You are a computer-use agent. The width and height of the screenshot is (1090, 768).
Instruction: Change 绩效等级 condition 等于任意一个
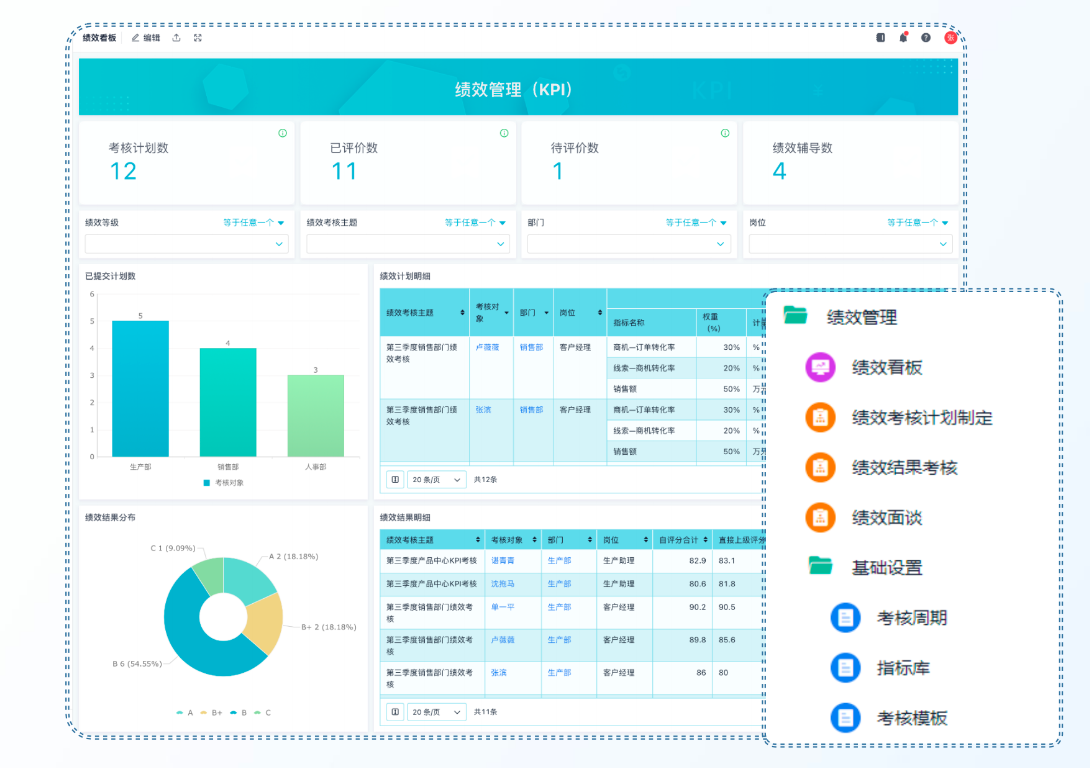click(x=254, y=222)
